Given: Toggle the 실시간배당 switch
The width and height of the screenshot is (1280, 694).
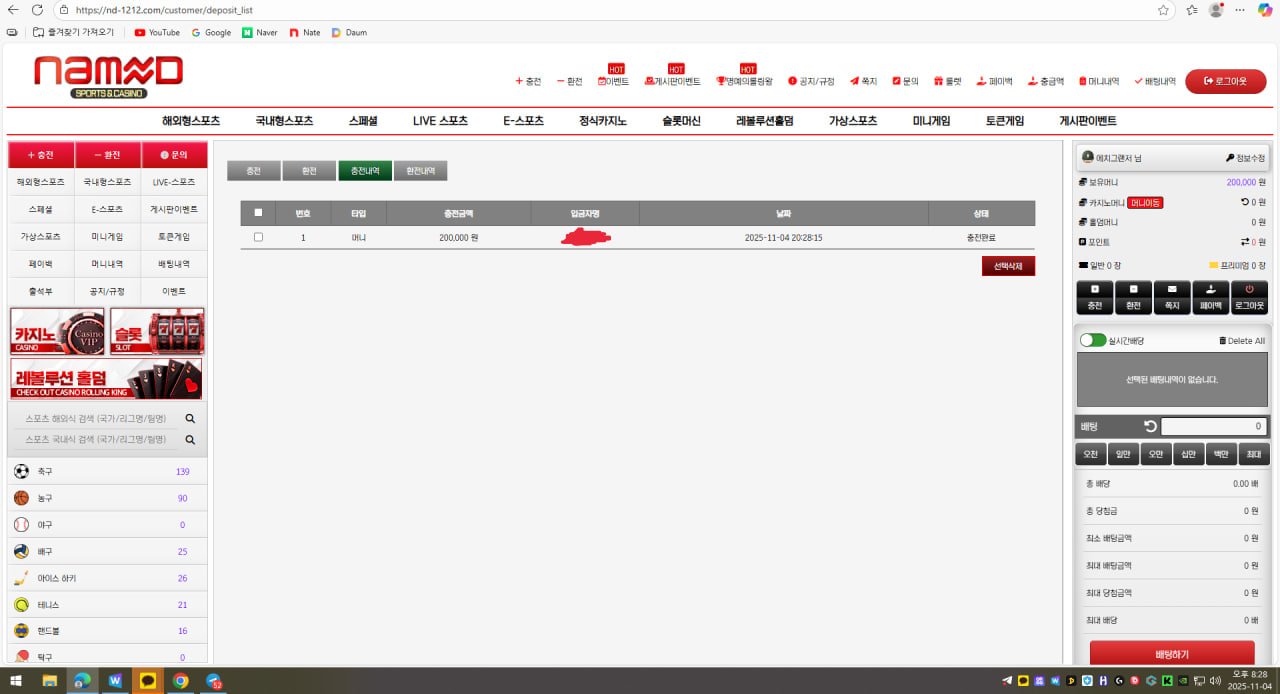Looking at the screenshot, I should point(1093,341).
